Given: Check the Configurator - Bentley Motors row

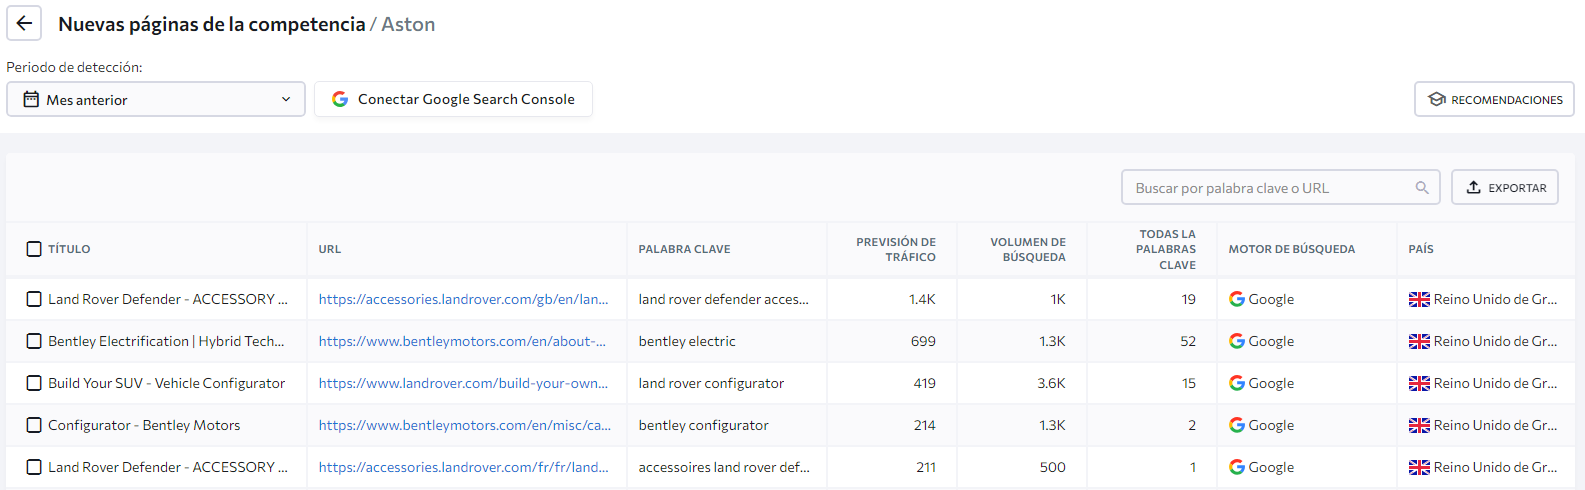Looking at the screenshot, I should point(34,425).
